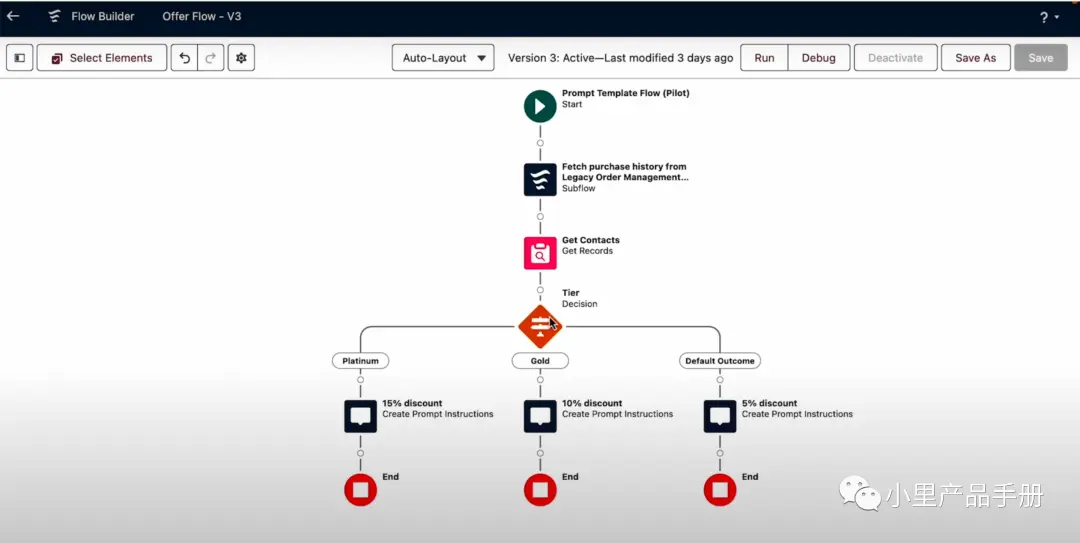Click 'Prompt Template Flow (Pilot)' label
This screenshot has height=543, width=1080.
pyautogui.click(x=625, y=93)
